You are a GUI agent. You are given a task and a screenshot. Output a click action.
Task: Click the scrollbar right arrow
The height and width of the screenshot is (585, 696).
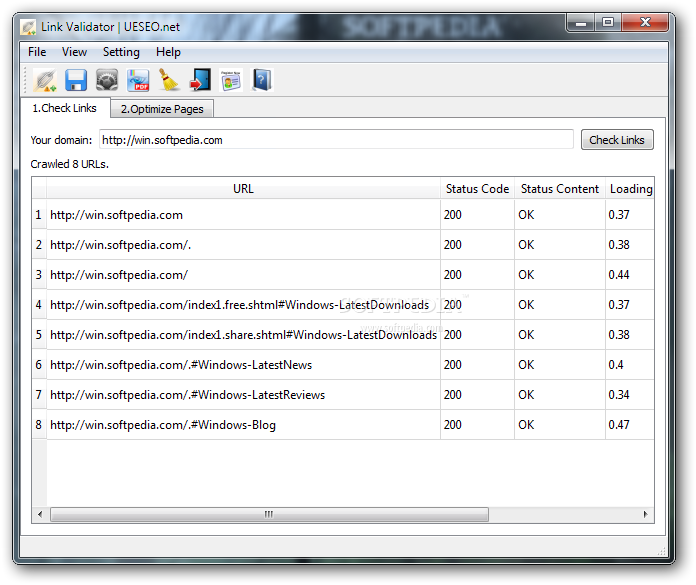645,514
